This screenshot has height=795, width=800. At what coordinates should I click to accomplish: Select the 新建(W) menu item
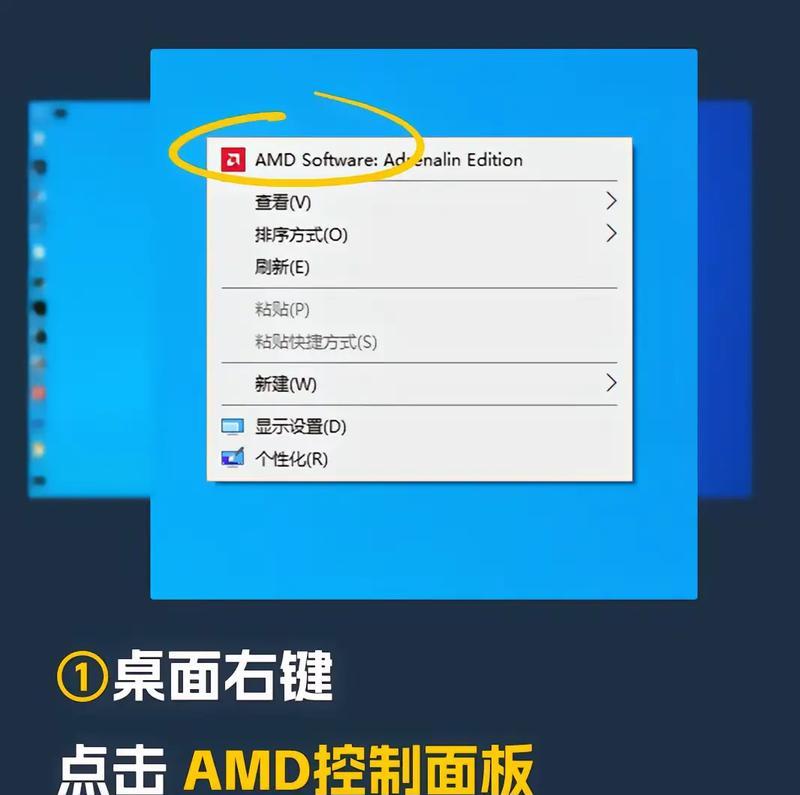coord(419,384)
